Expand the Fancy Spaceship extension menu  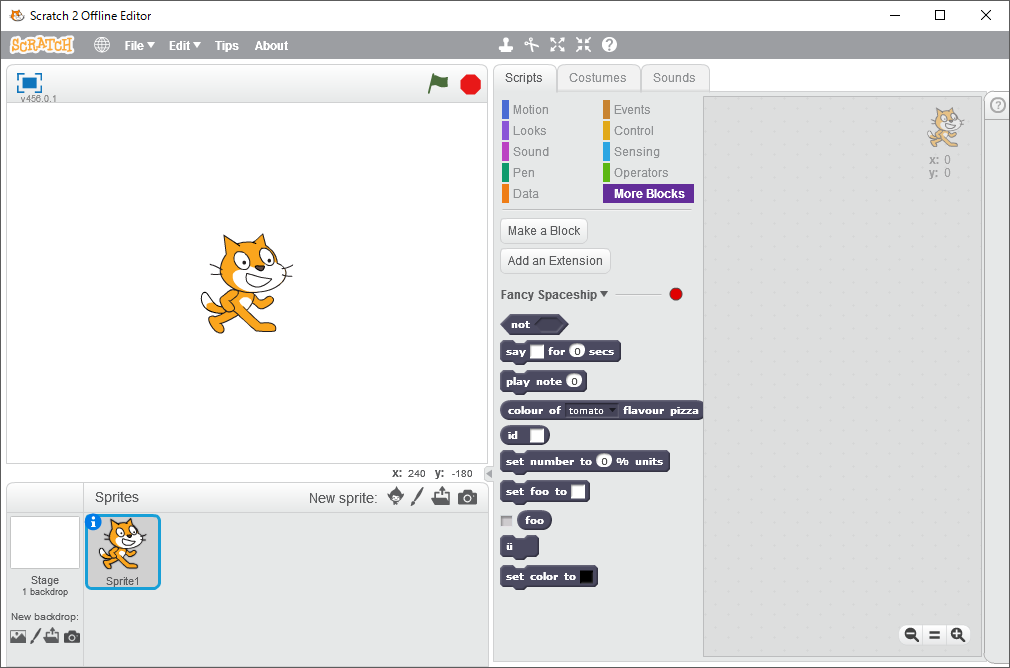(604, 295)
